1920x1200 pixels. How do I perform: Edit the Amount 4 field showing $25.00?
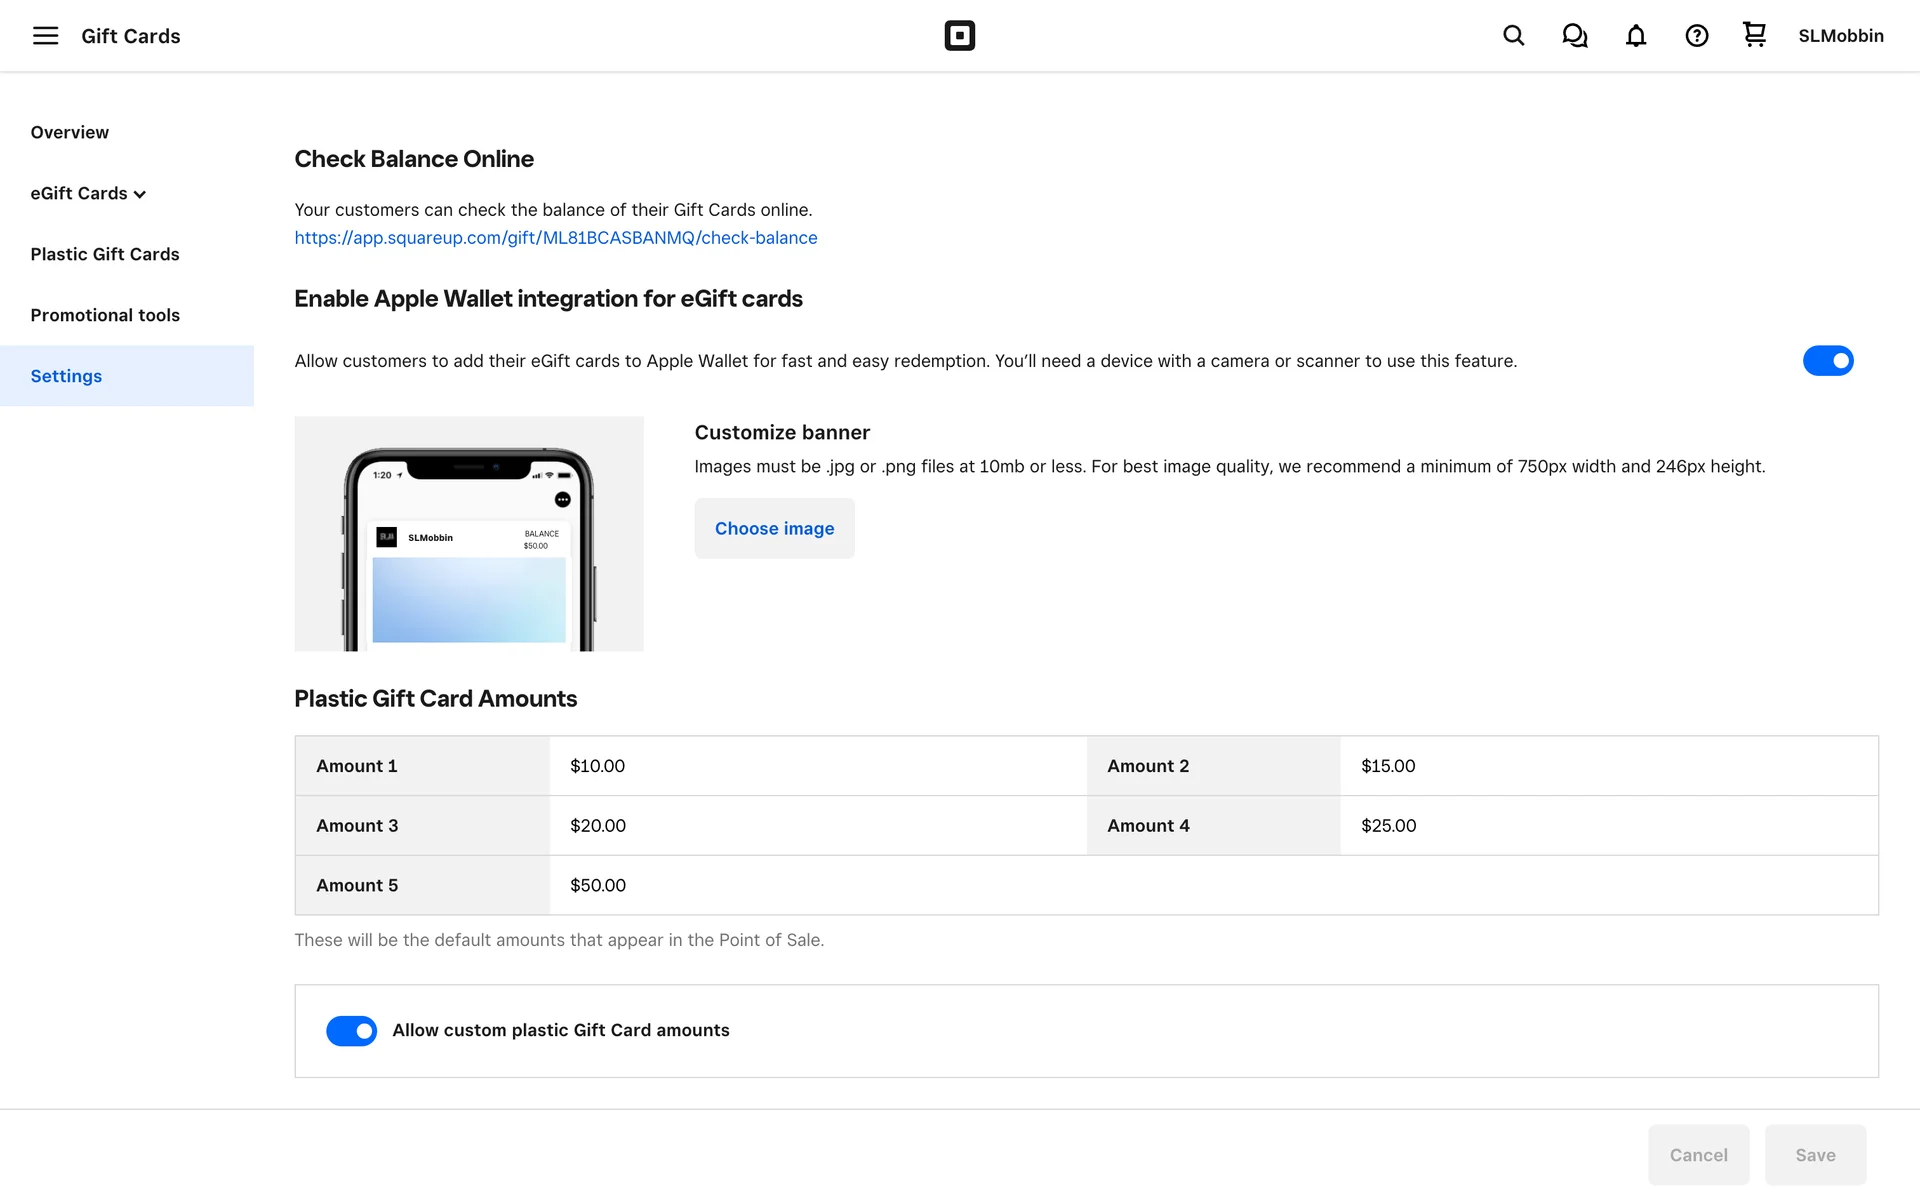tap(1607, 826)
